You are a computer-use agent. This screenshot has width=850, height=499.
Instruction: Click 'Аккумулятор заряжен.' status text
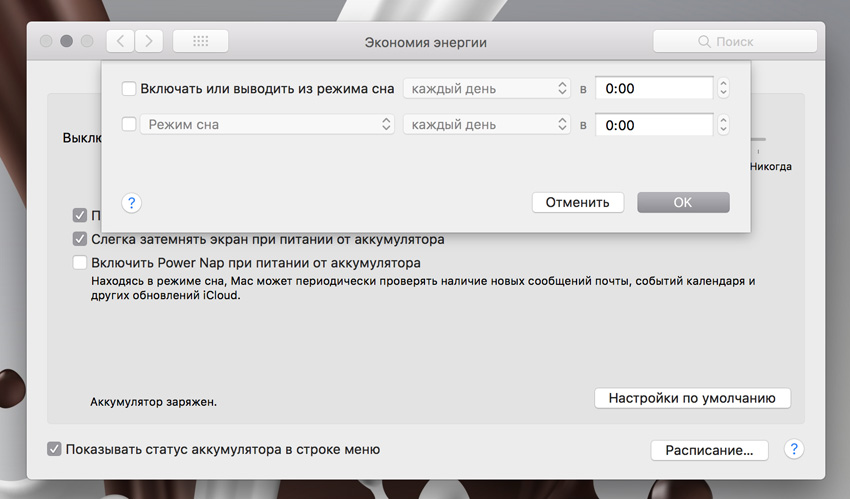coord(153,402)
